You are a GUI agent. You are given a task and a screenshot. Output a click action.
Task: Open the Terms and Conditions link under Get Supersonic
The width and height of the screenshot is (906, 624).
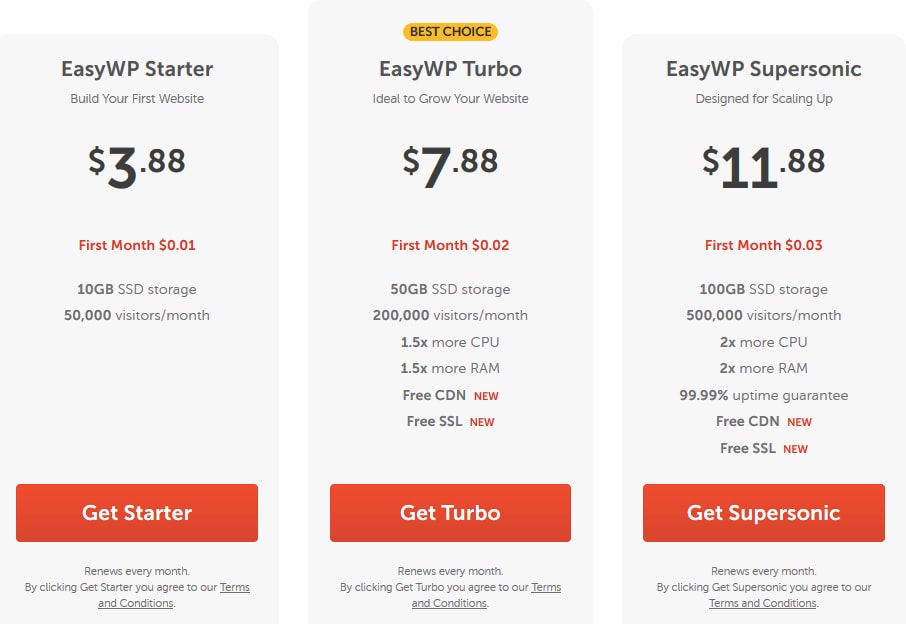click(762, 603)
